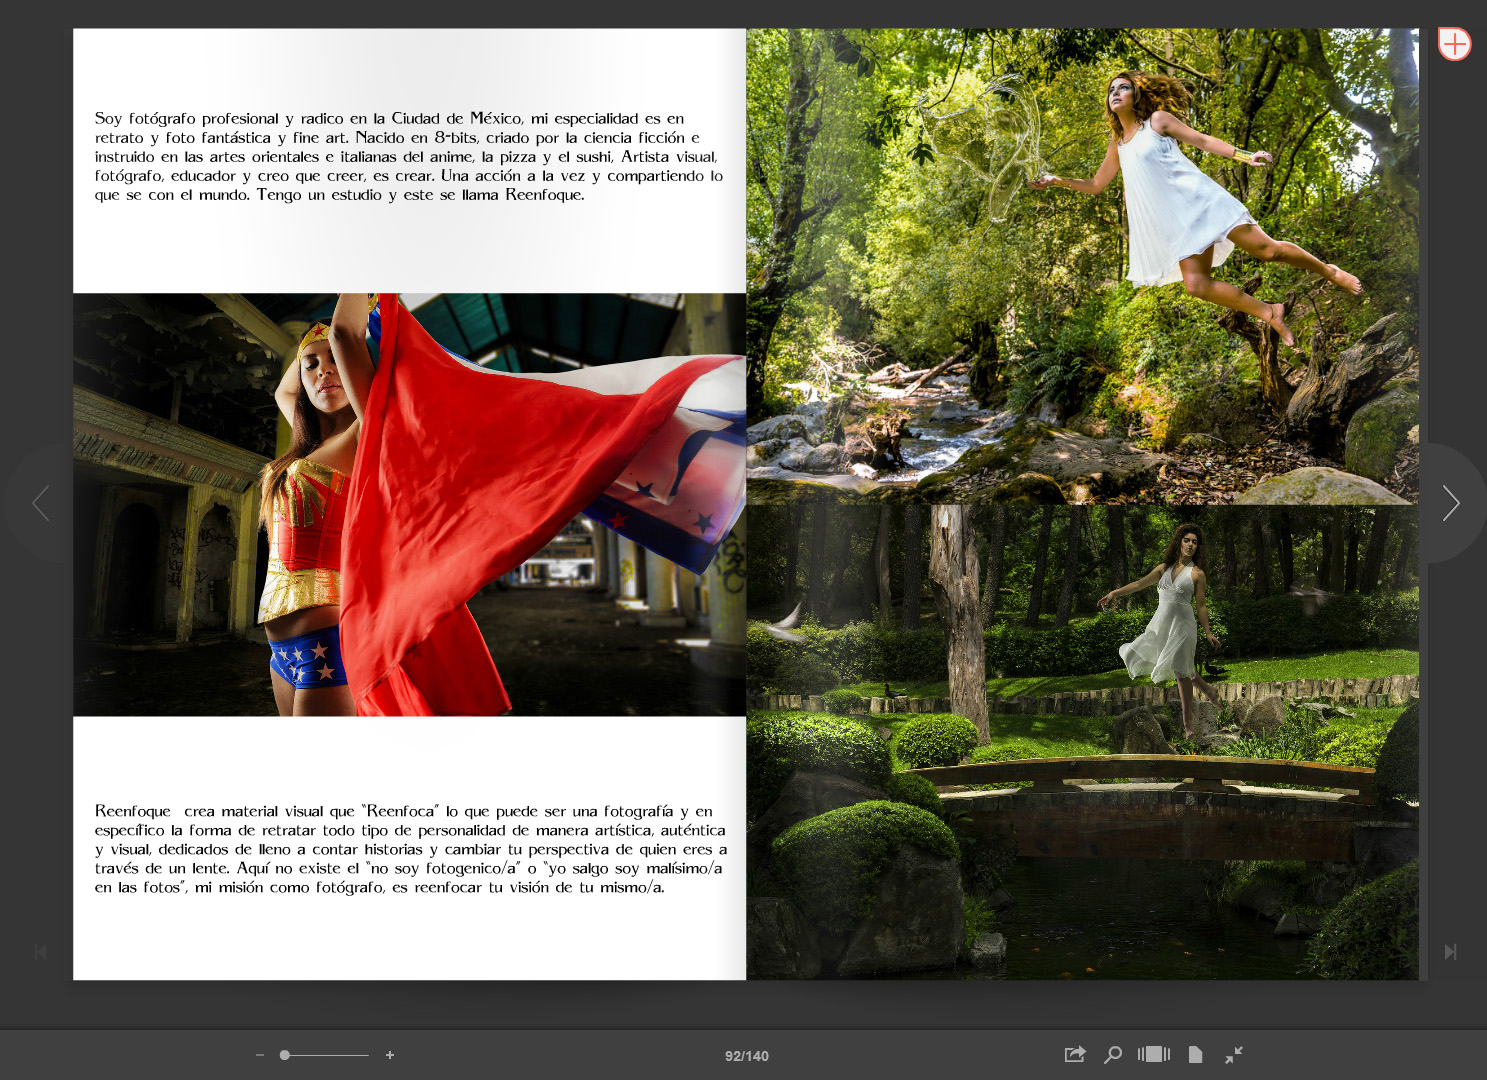
Task: Jump to the last page
Action: coord(1450,952)
